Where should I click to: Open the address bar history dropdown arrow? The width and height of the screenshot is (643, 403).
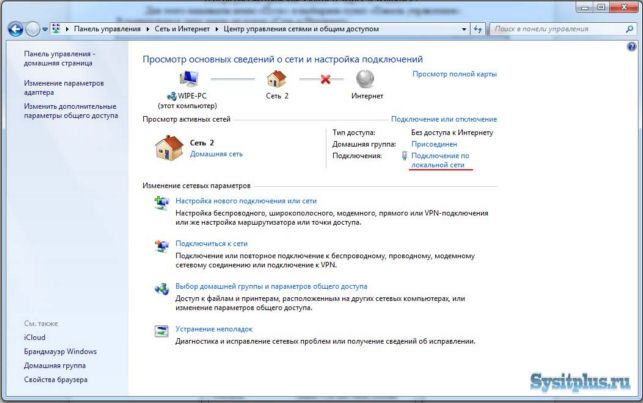(464, 29)
